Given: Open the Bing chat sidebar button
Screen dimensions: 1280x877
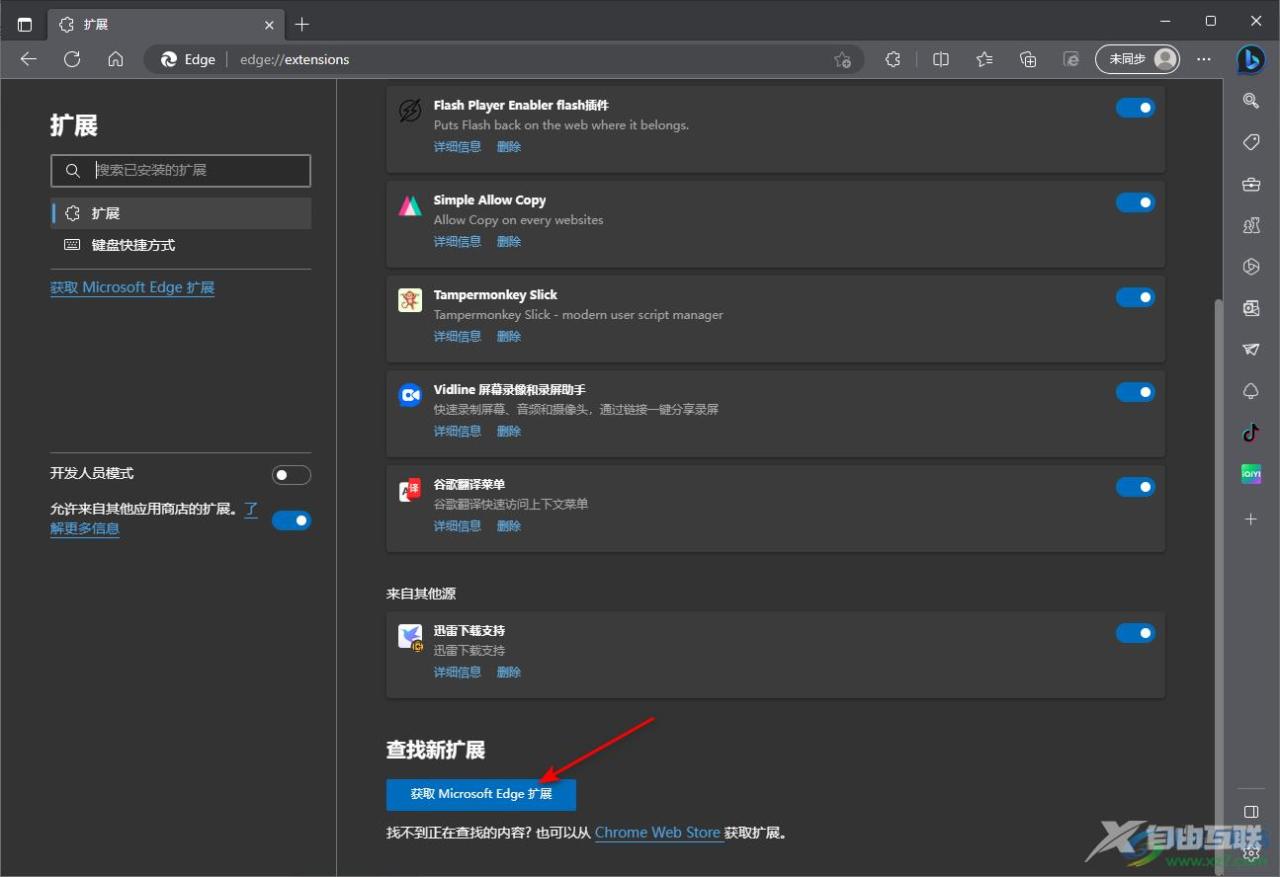Looking at the screenshot, I should pyautogui.click(x=1251, y=60).
